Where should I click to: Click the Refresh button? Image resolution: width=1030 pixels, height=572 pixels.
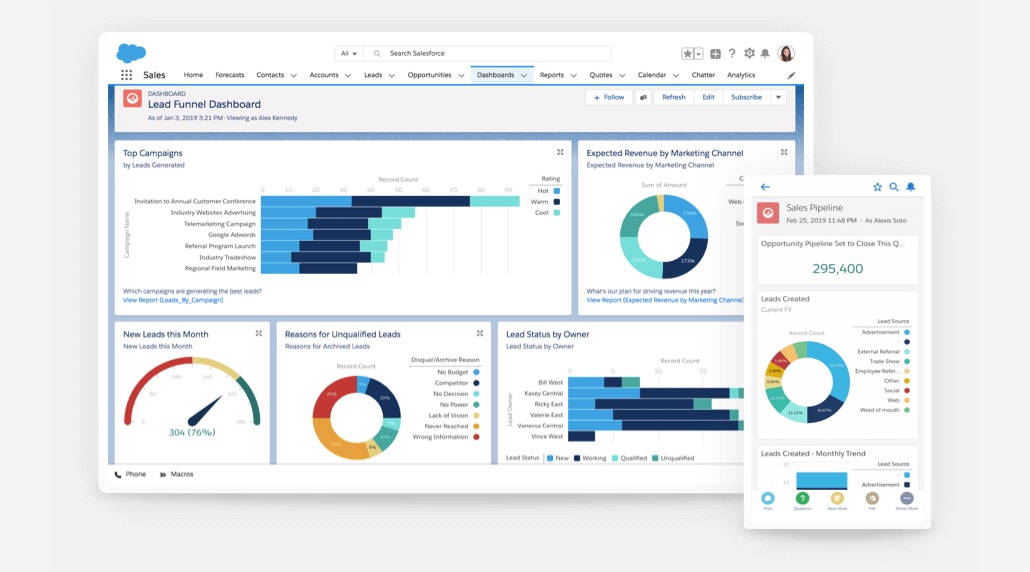pyautogui.click(x=673, y=97)
